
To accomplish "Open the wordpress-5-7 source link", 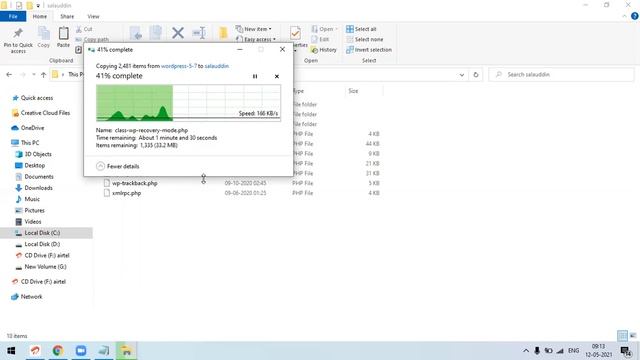I will pos(179,66).
